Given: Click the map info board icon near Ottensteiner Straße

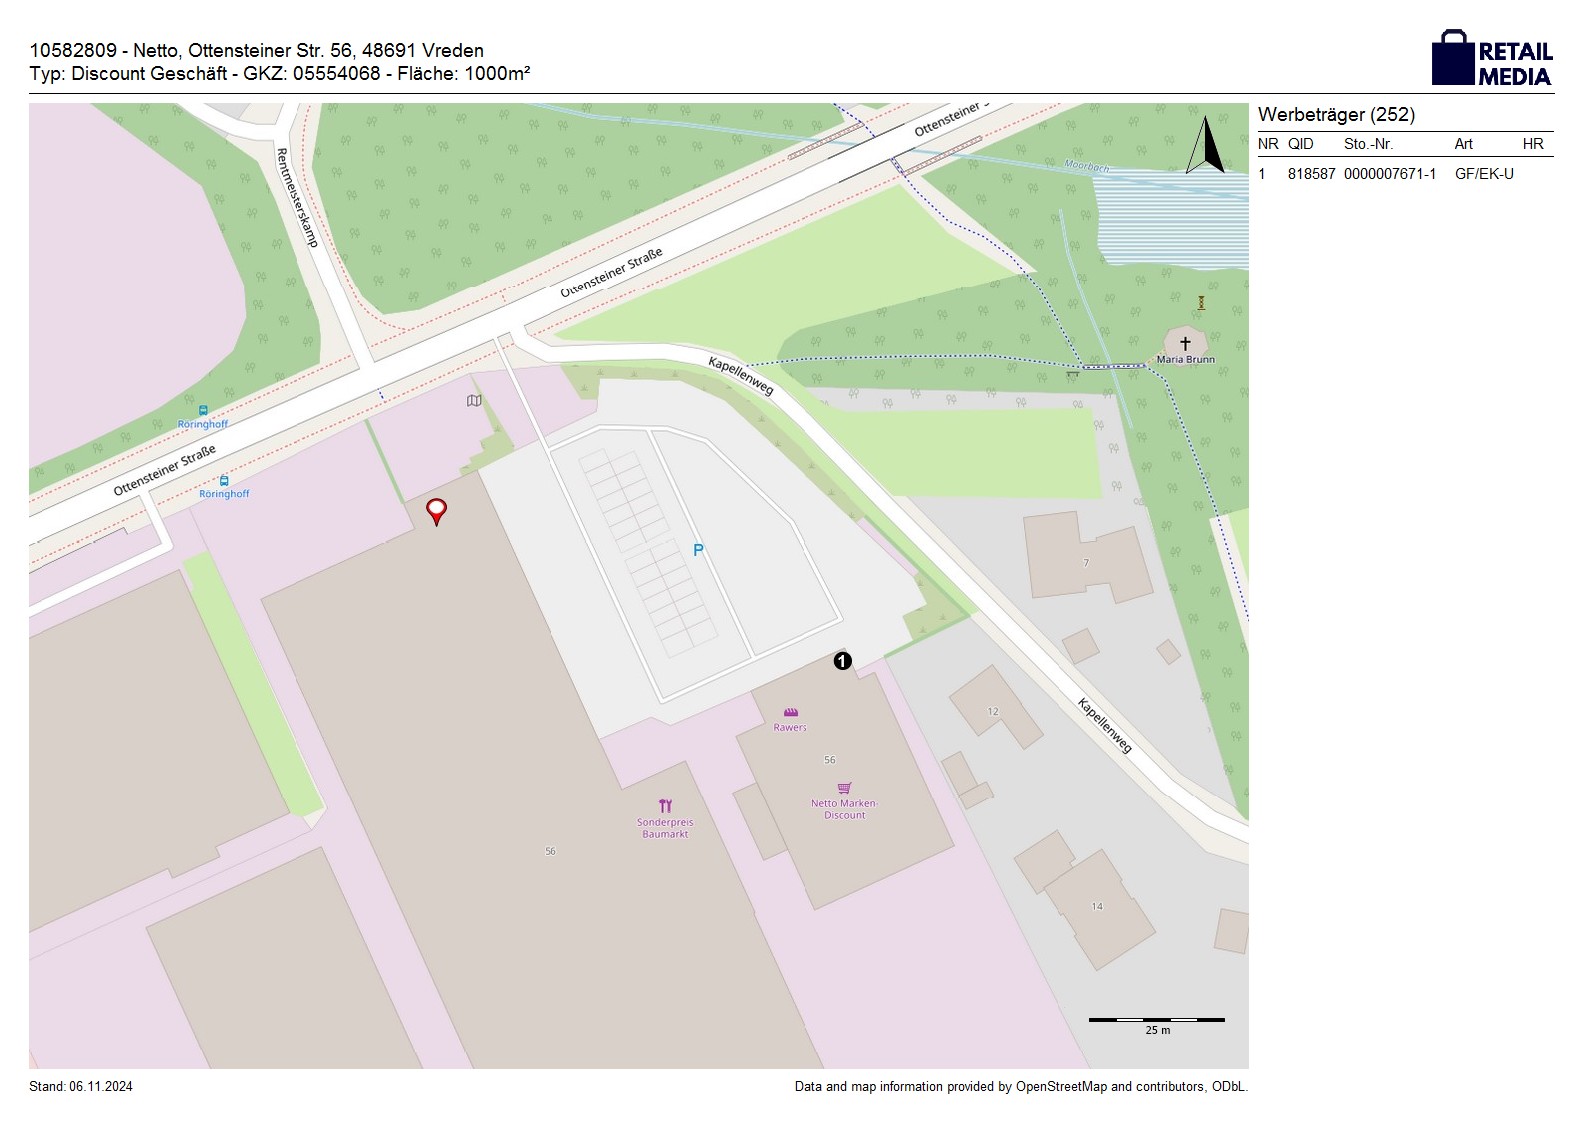Looking at the screenshot, I should coord(474,401).
